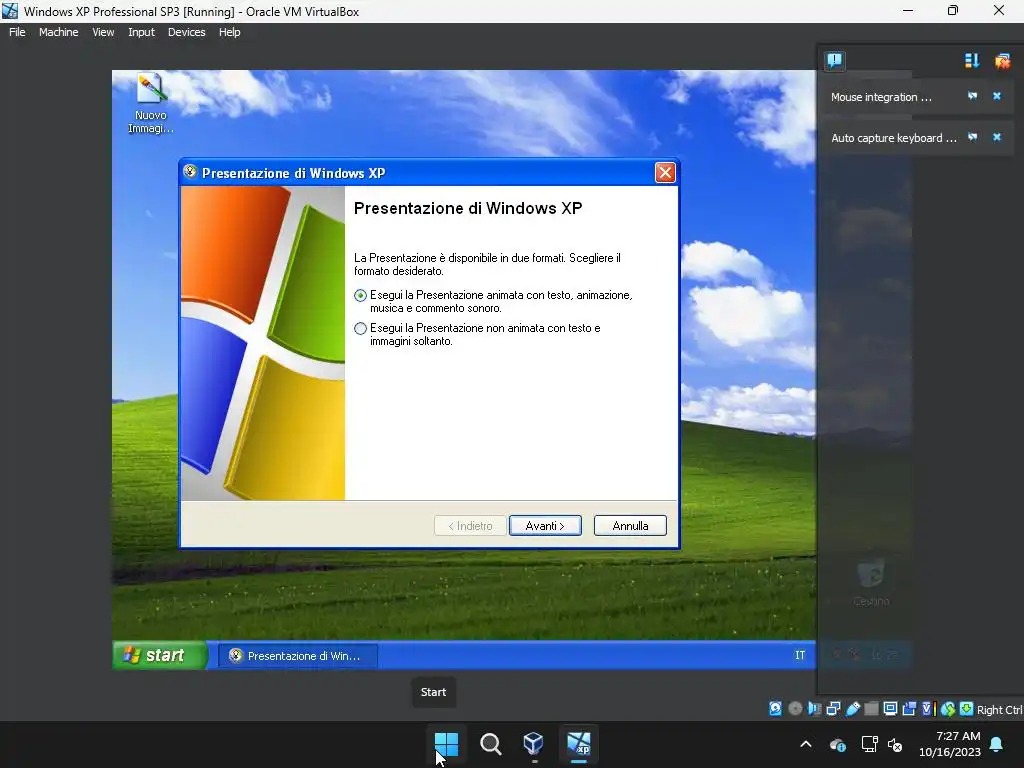Click the network tray icon
This screenshot has width=1024, height=768.
[x=869, y=744]
